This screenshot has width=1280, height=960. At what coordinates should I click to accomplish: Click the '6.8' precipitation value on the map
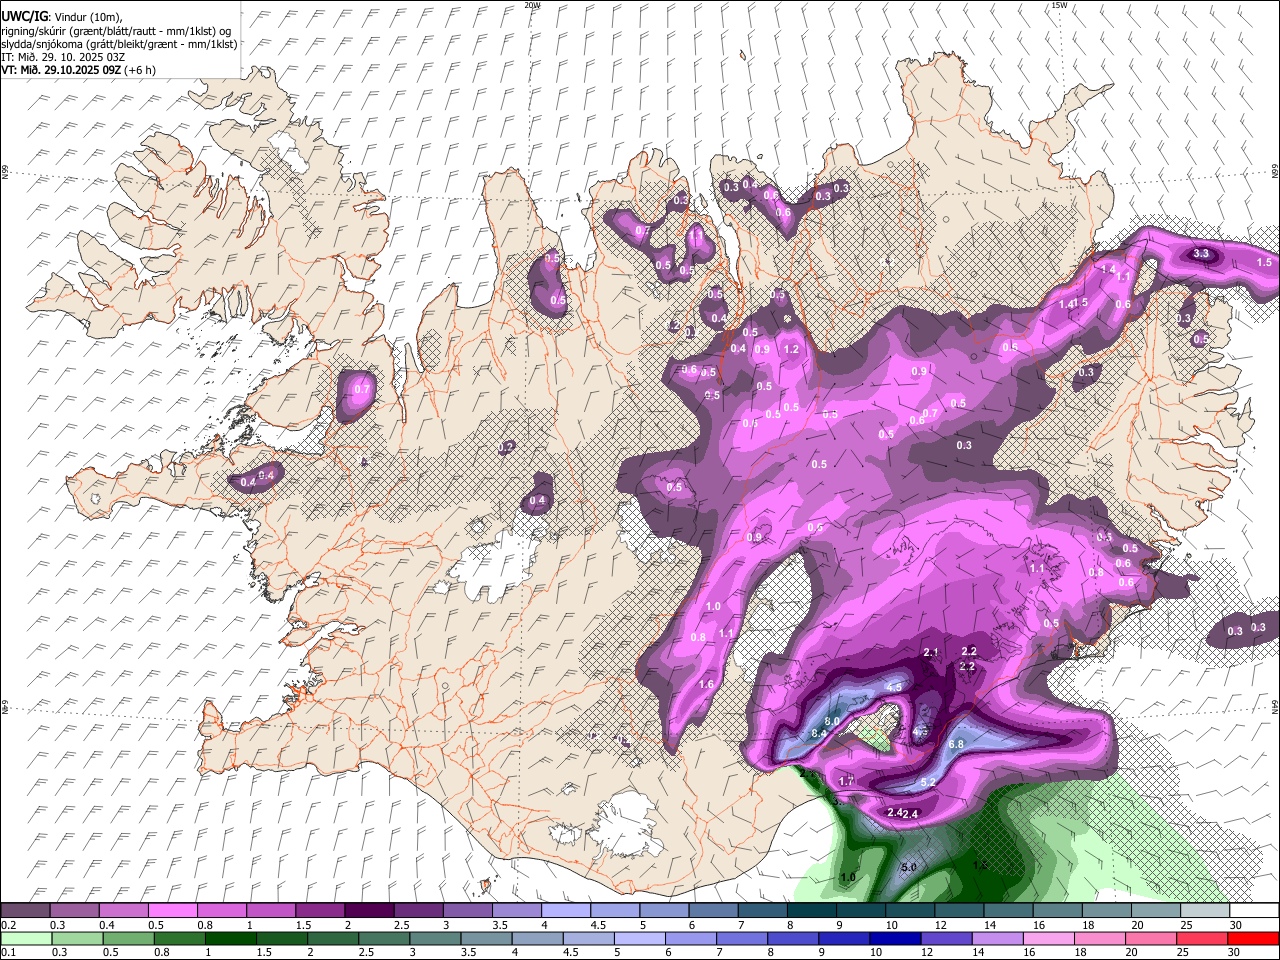(955, 744)
